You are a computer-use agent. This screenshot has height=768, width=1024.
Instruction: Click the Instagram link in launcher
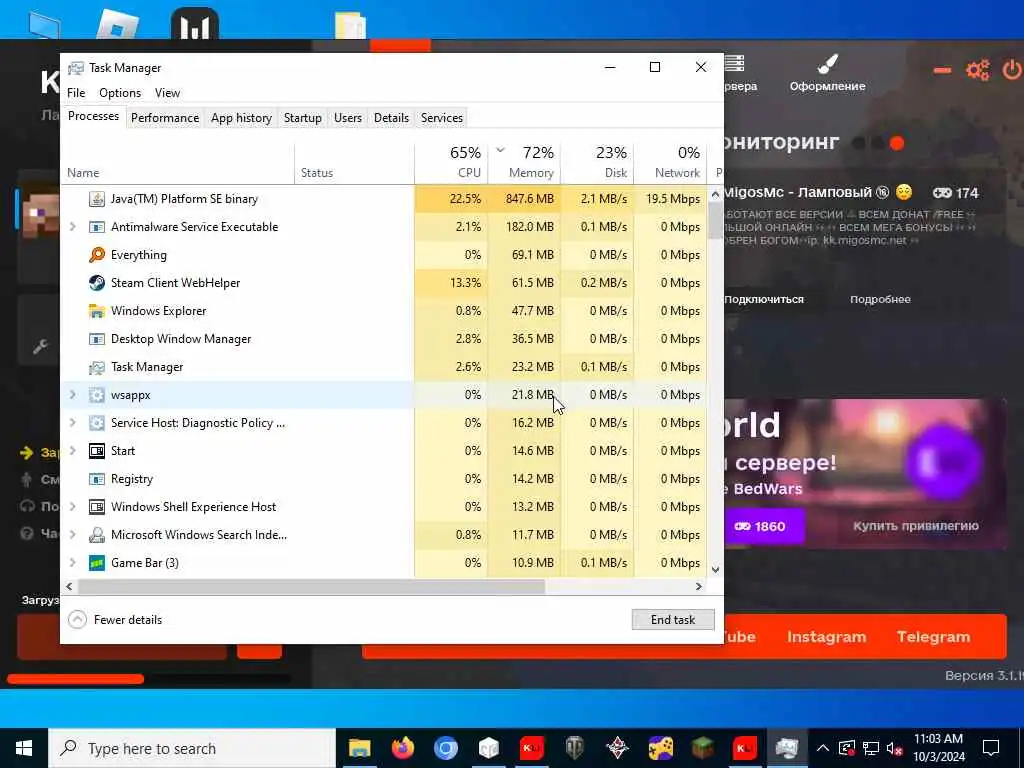826,637
